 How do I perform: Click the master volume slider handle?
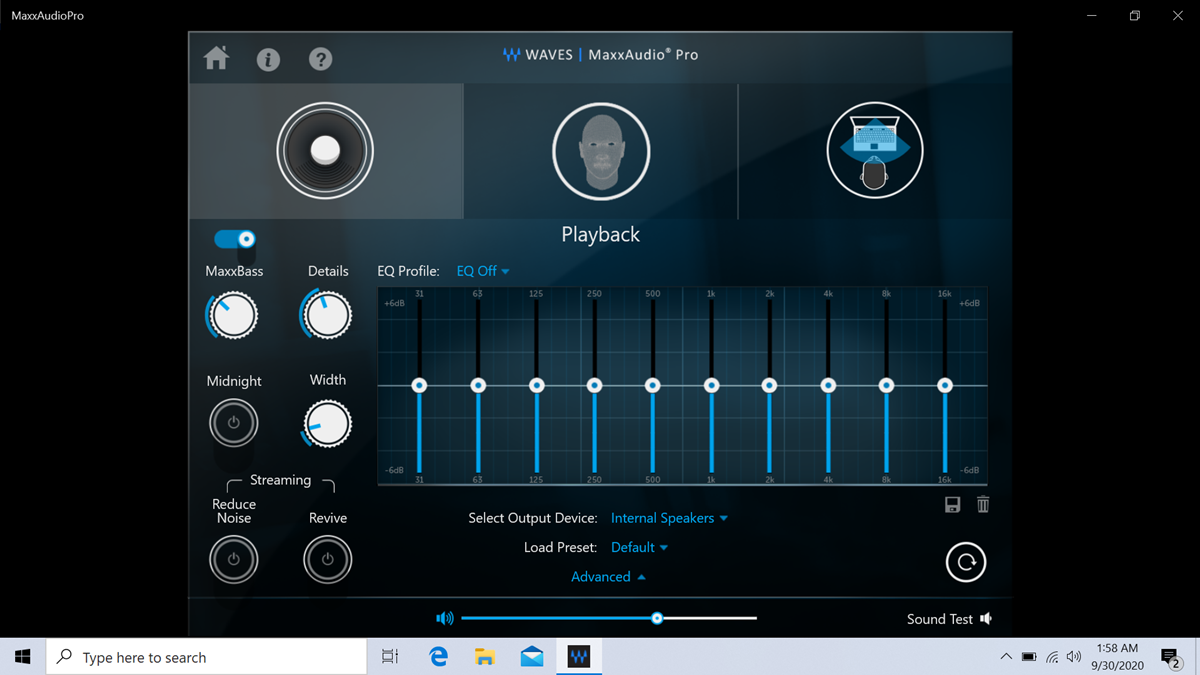pos(657,618)
